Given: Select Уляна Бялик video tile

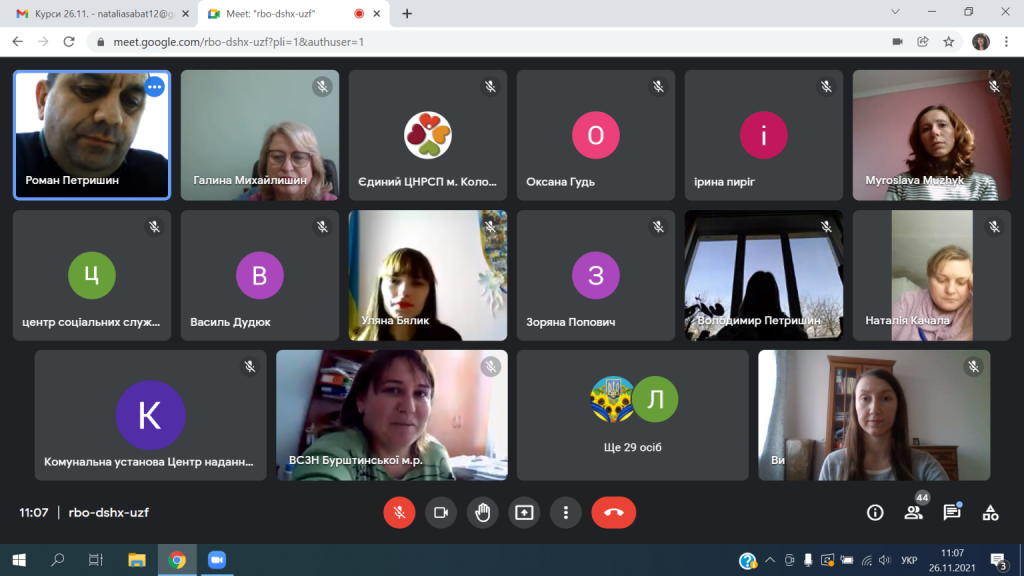Looking at the screenshot, I should [428, 275].
